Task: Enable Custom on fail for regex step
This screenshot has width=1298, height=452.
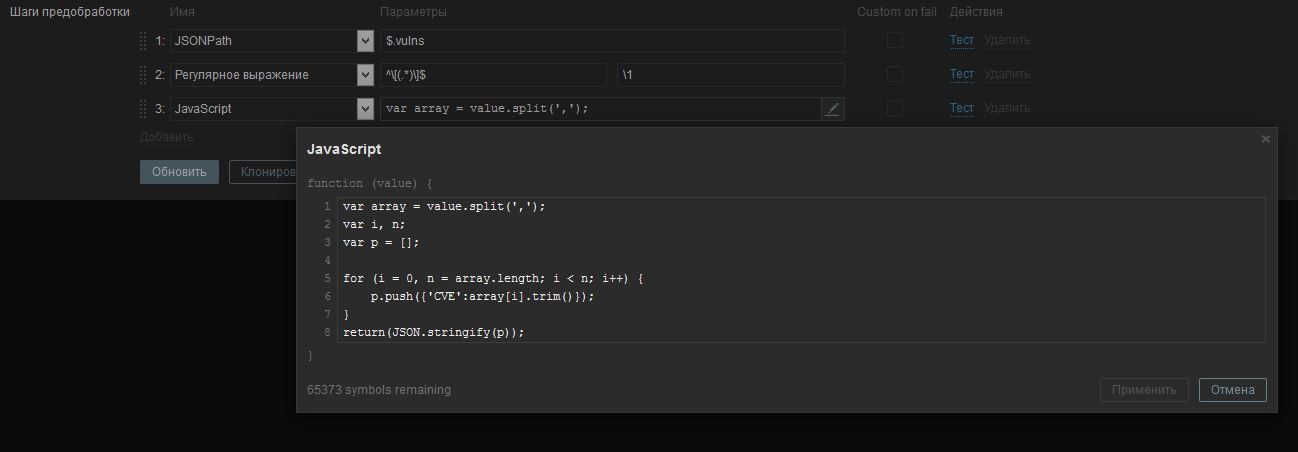Action: click(895, 75)
